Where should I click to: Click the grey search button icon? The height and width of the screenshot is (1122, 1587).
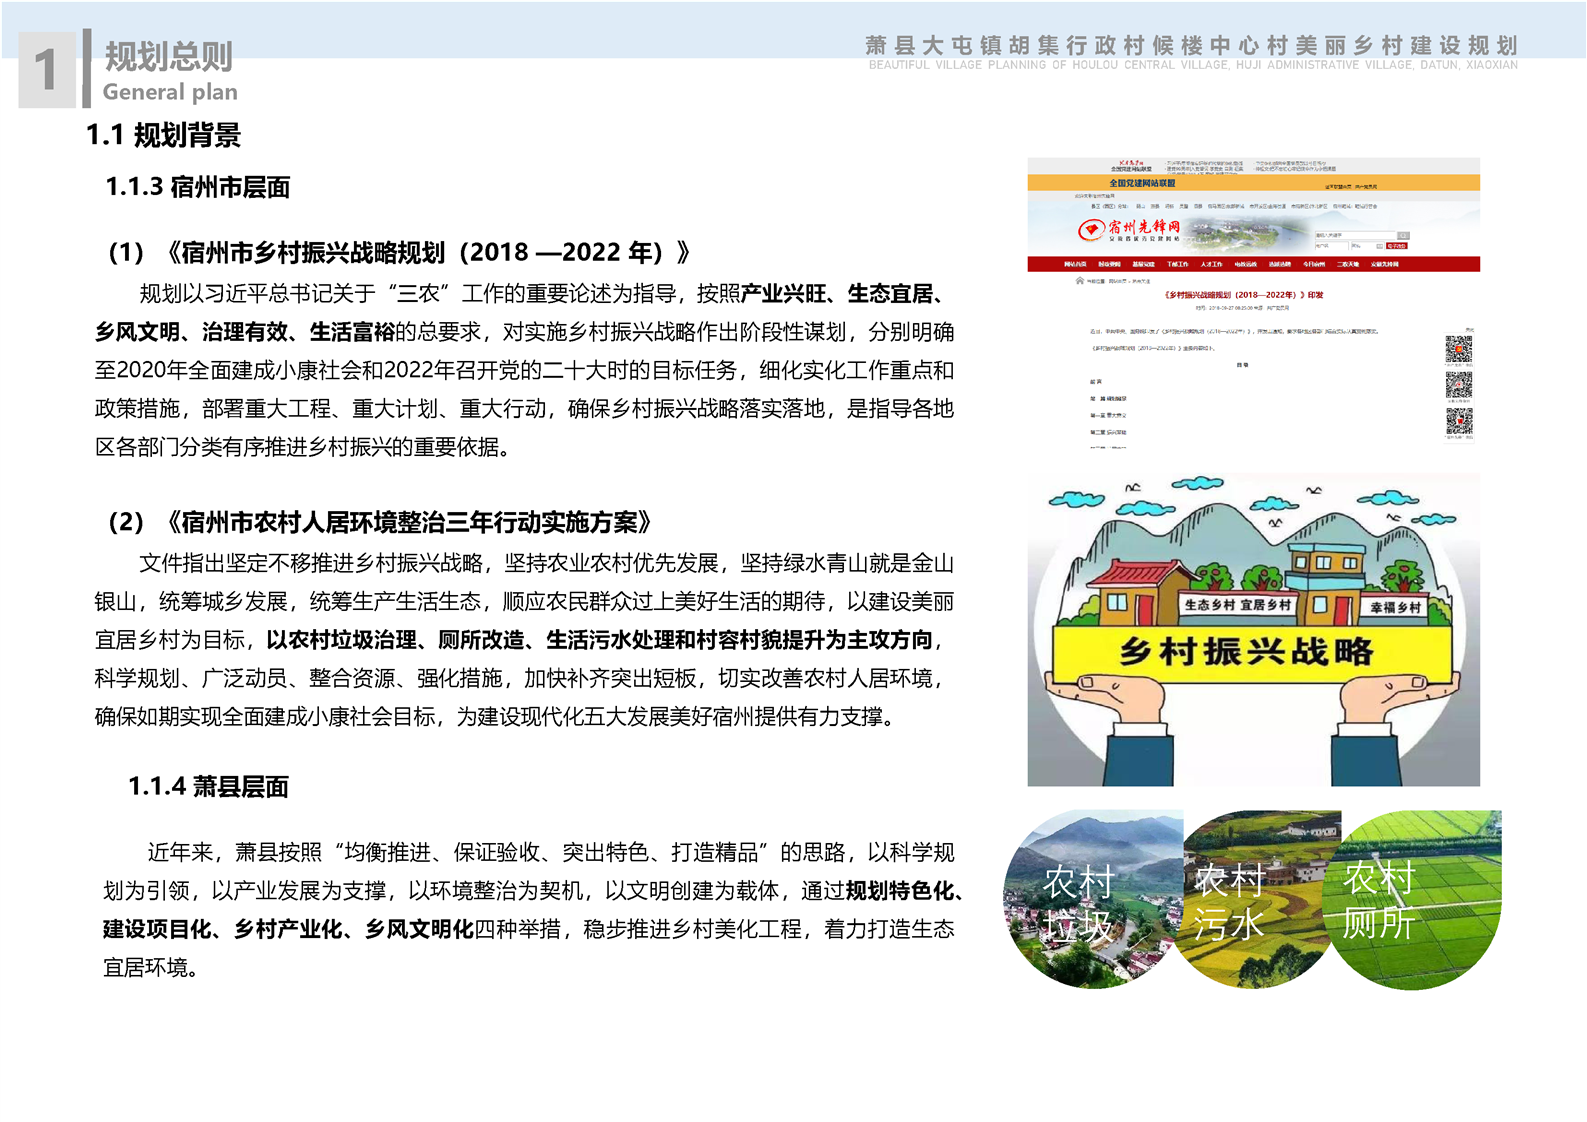1403,236
